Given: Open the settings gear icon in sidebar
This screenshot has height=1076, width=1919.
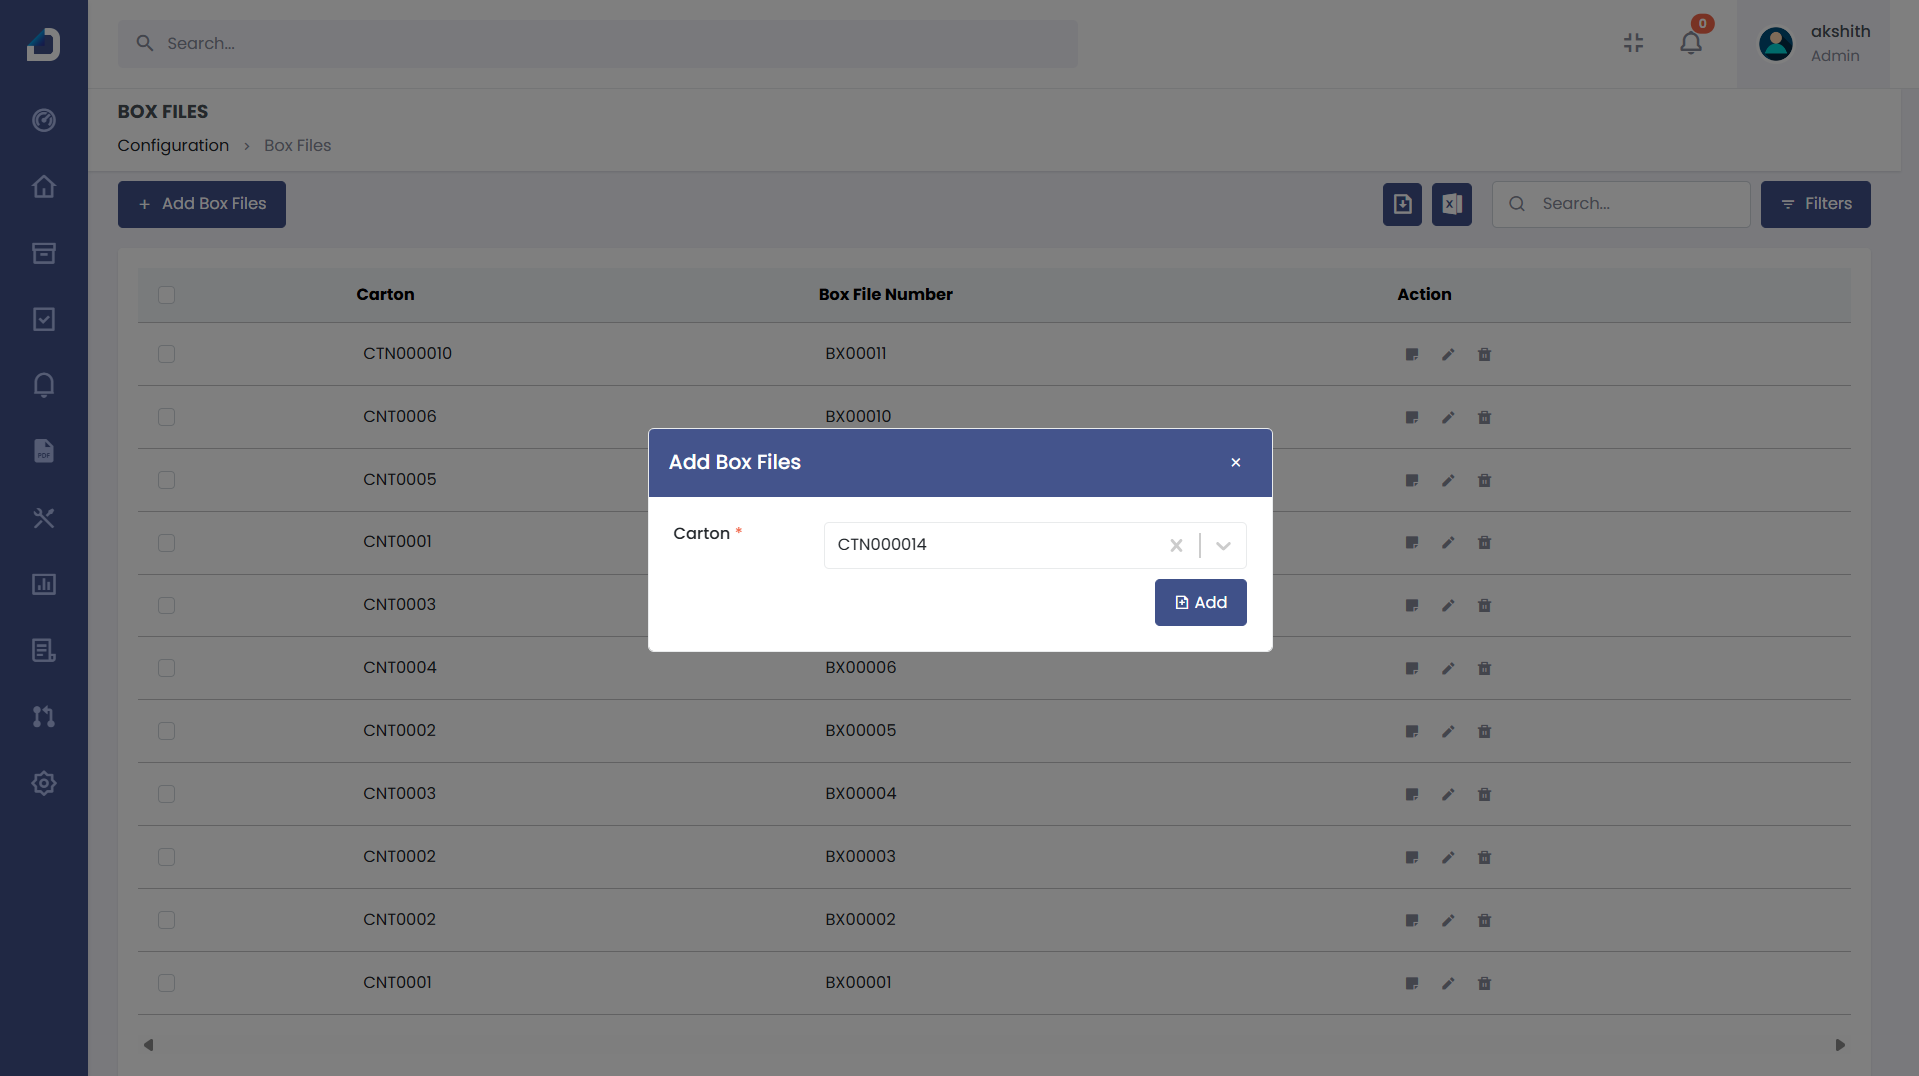Looking at the screenshot, I should (43, 783).
